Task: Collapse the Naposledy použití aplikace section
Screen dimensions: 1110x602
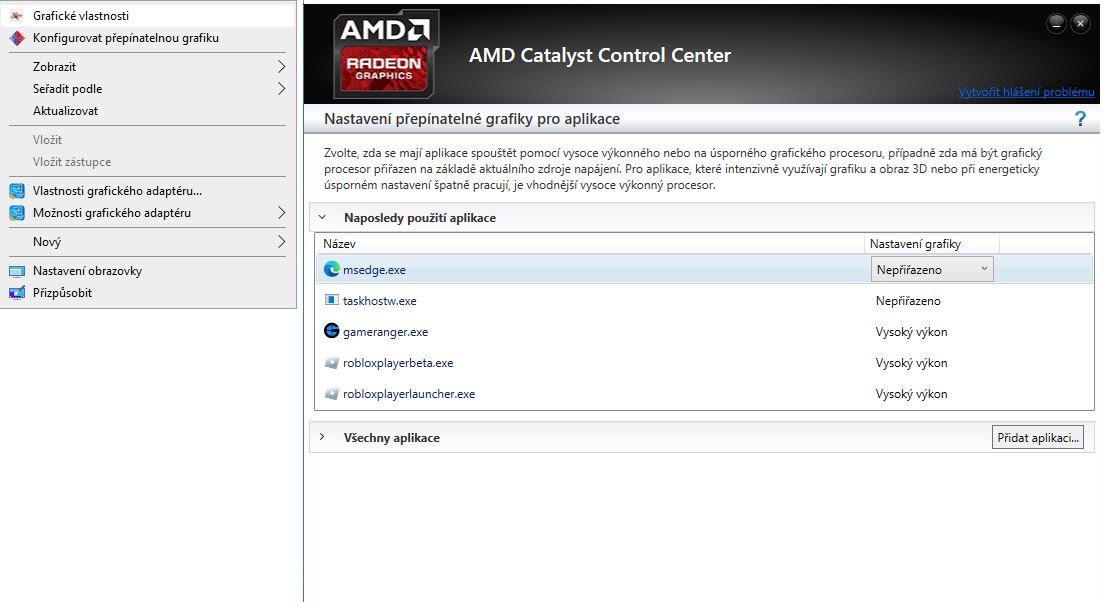Action: (x=322, y=217)
